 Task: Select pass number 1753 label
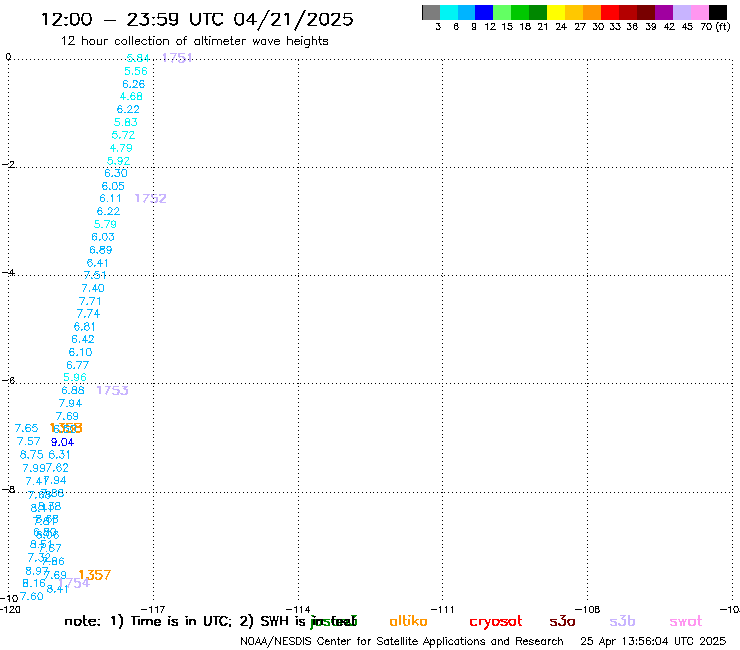112,390
